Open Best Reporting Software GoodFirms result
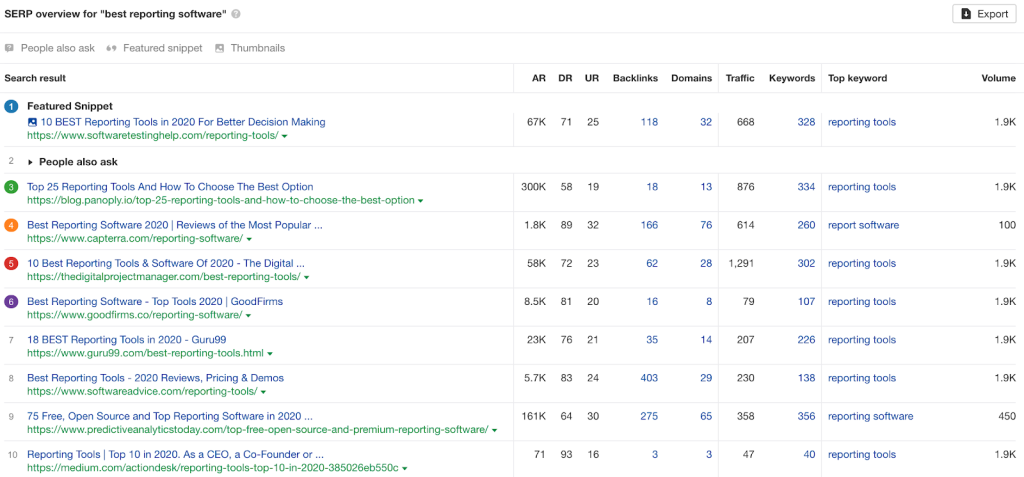 [x=155, y=302]
